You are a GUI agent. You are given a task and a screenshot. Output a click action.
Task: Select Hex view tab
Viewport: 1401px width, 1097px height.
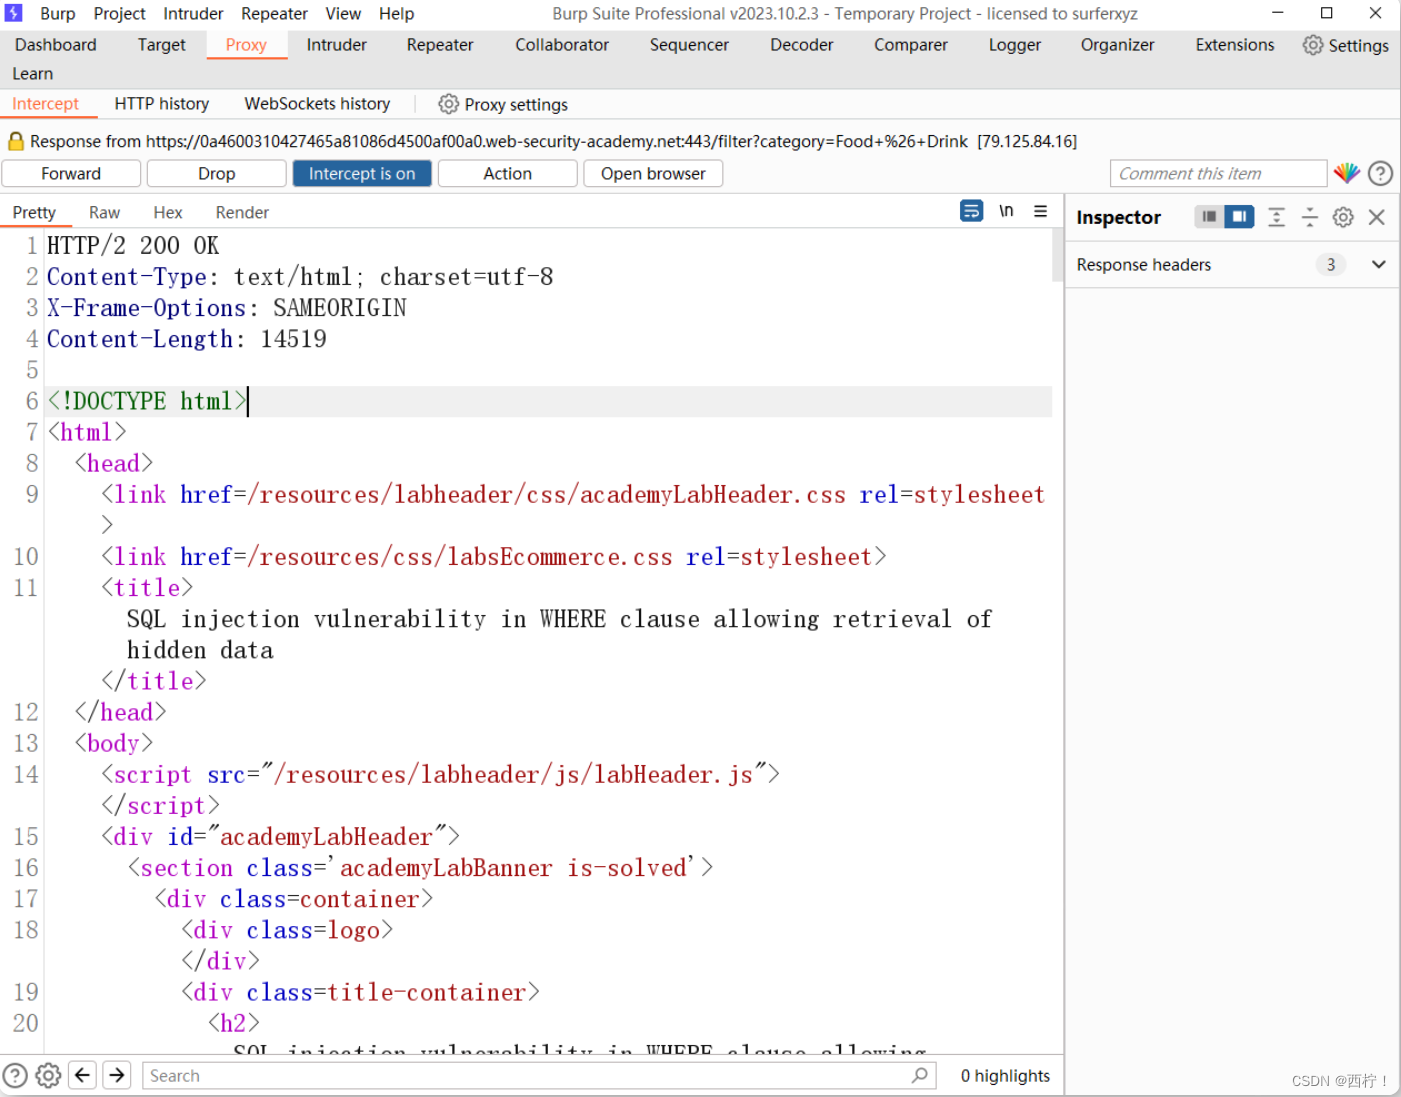pyautogui.click(x=168, y=212)
